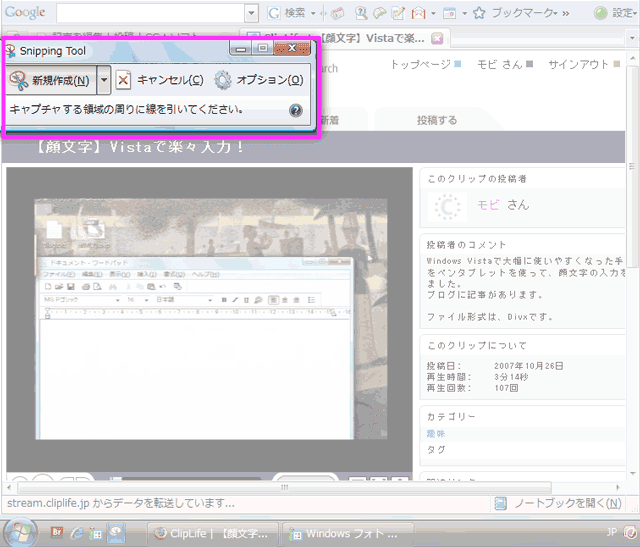Click the calendar window toolbar icon
Screen dimensions: 640x547
pos(449,13)
